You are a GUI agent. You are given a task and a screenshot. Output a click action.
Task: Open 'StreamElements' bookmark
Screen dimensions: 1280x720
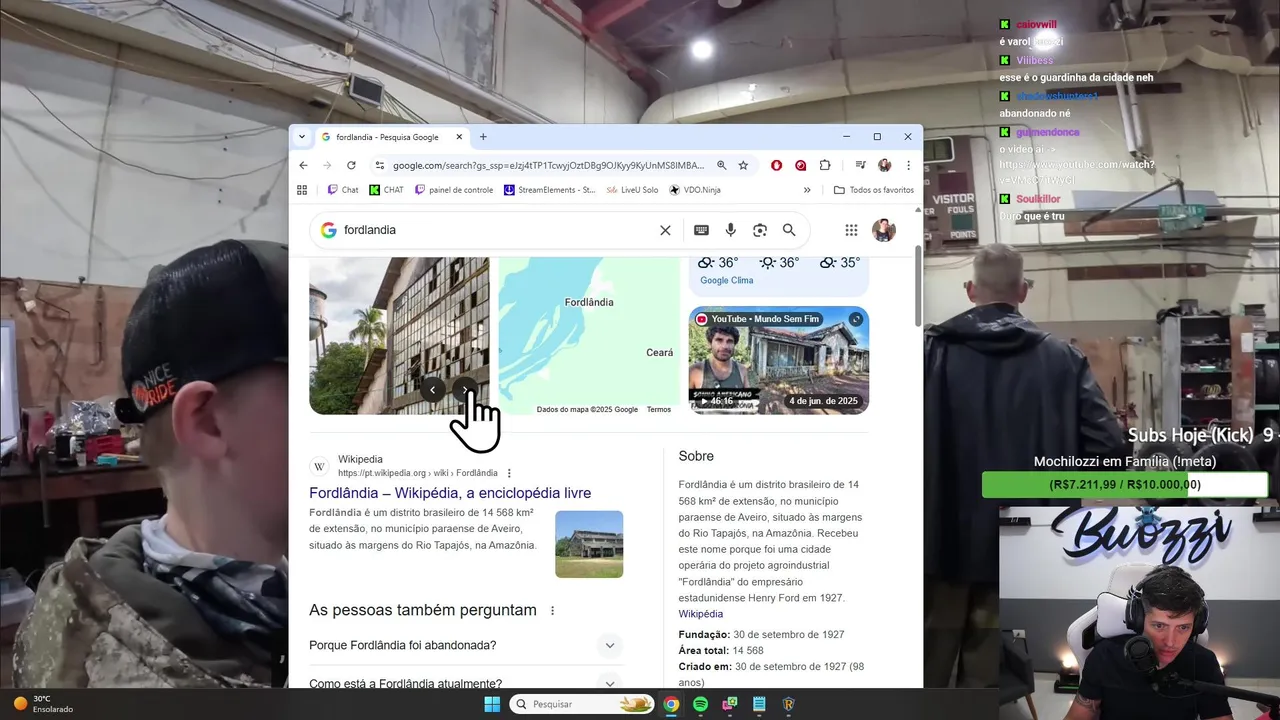550,190
